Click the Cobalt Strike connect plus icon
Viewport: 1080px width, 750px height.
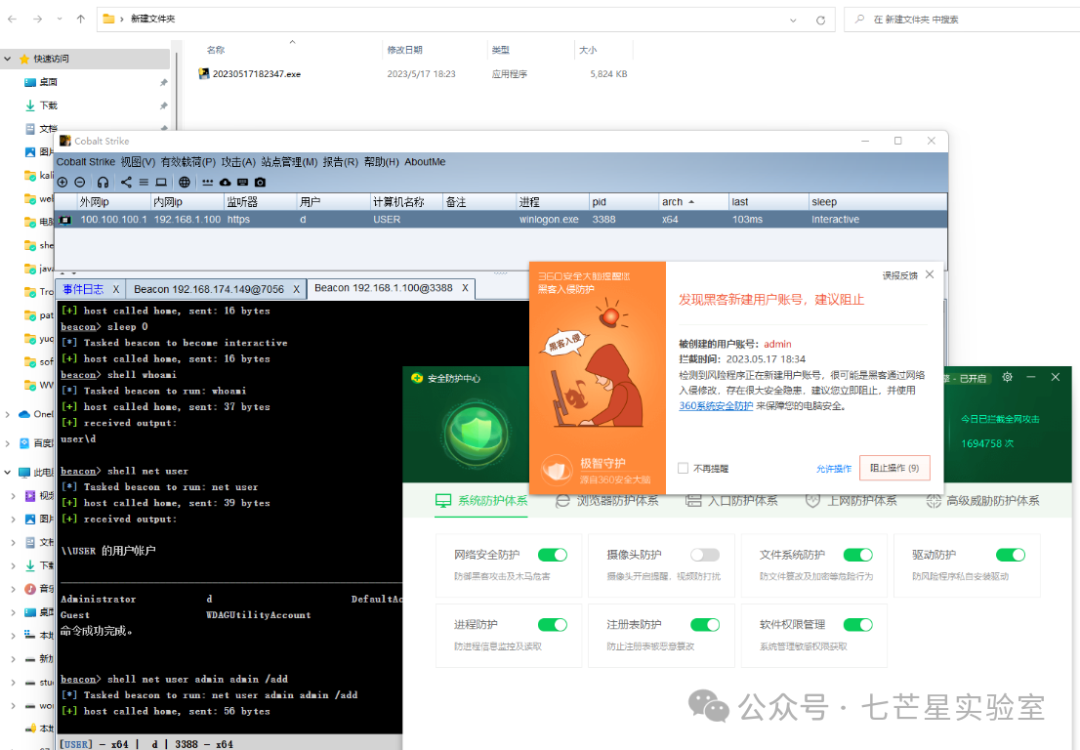click(63, 182)
